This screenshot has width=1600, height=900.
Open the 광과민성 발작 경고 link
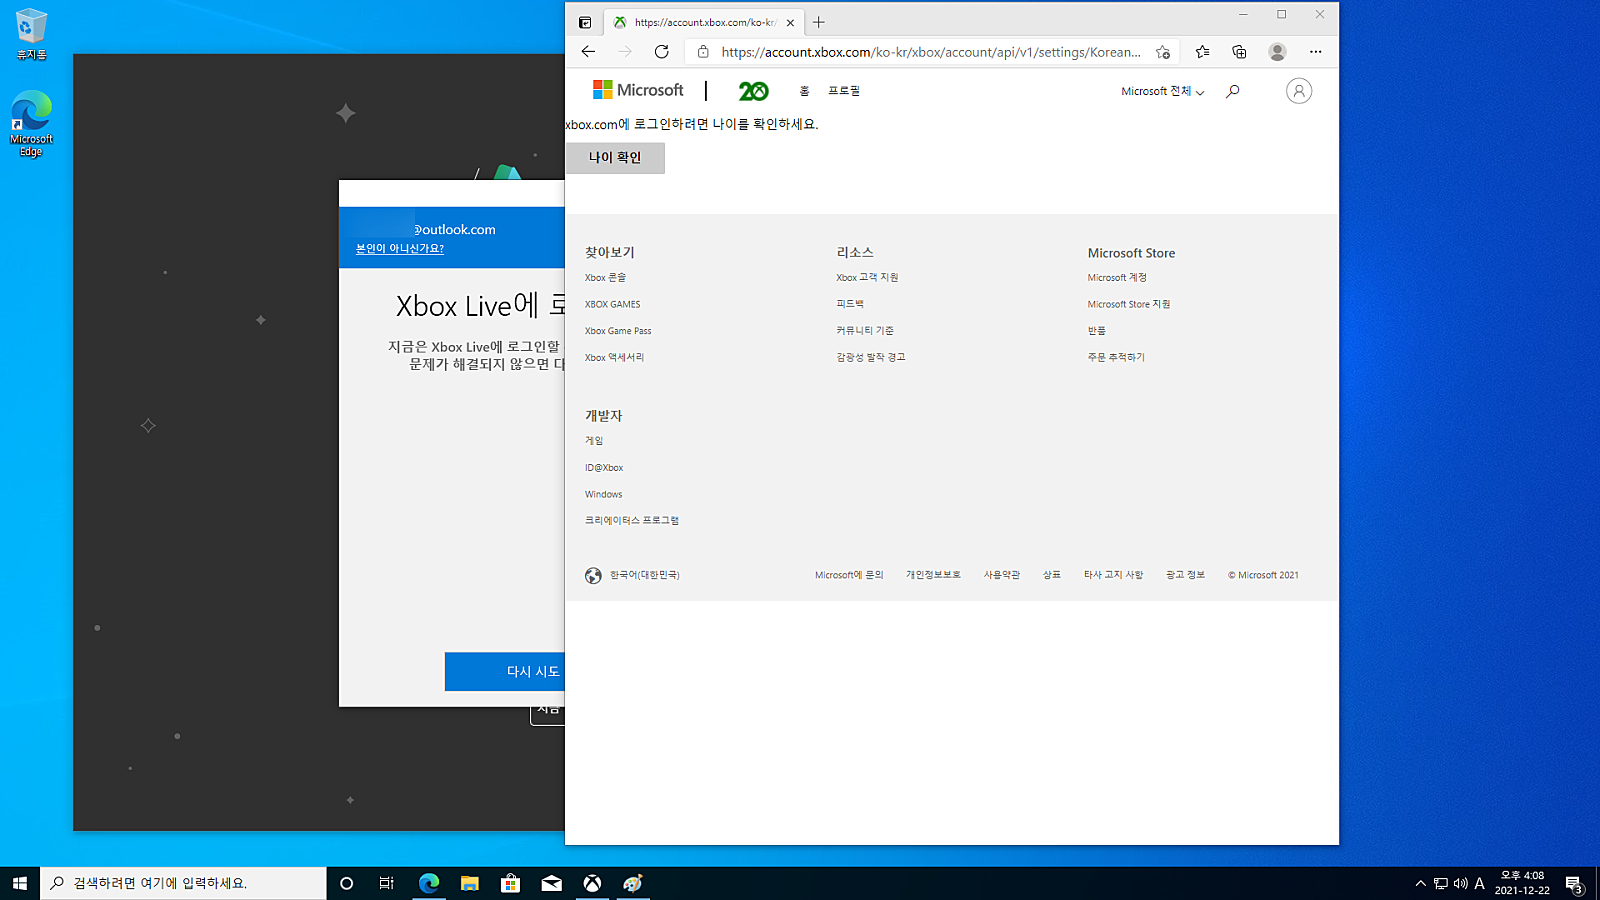tap(871, 358)
